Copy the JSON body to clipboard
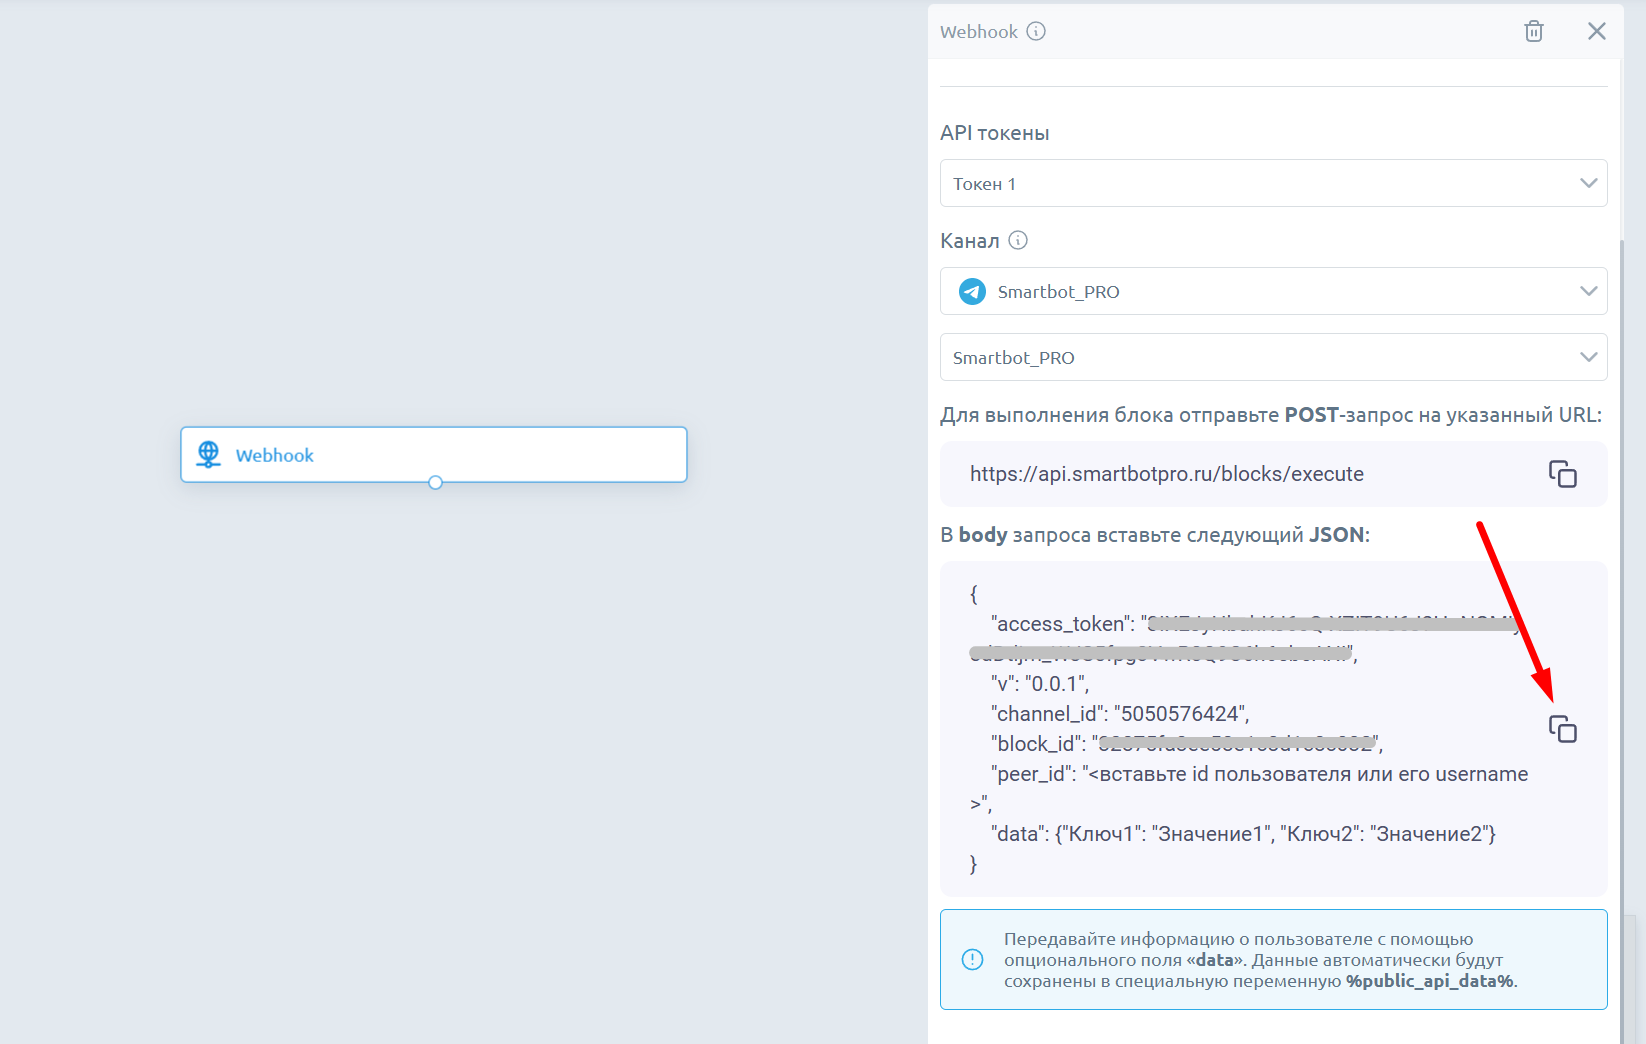This screenshot has width=1646, height=1044. click(1562, 729)
